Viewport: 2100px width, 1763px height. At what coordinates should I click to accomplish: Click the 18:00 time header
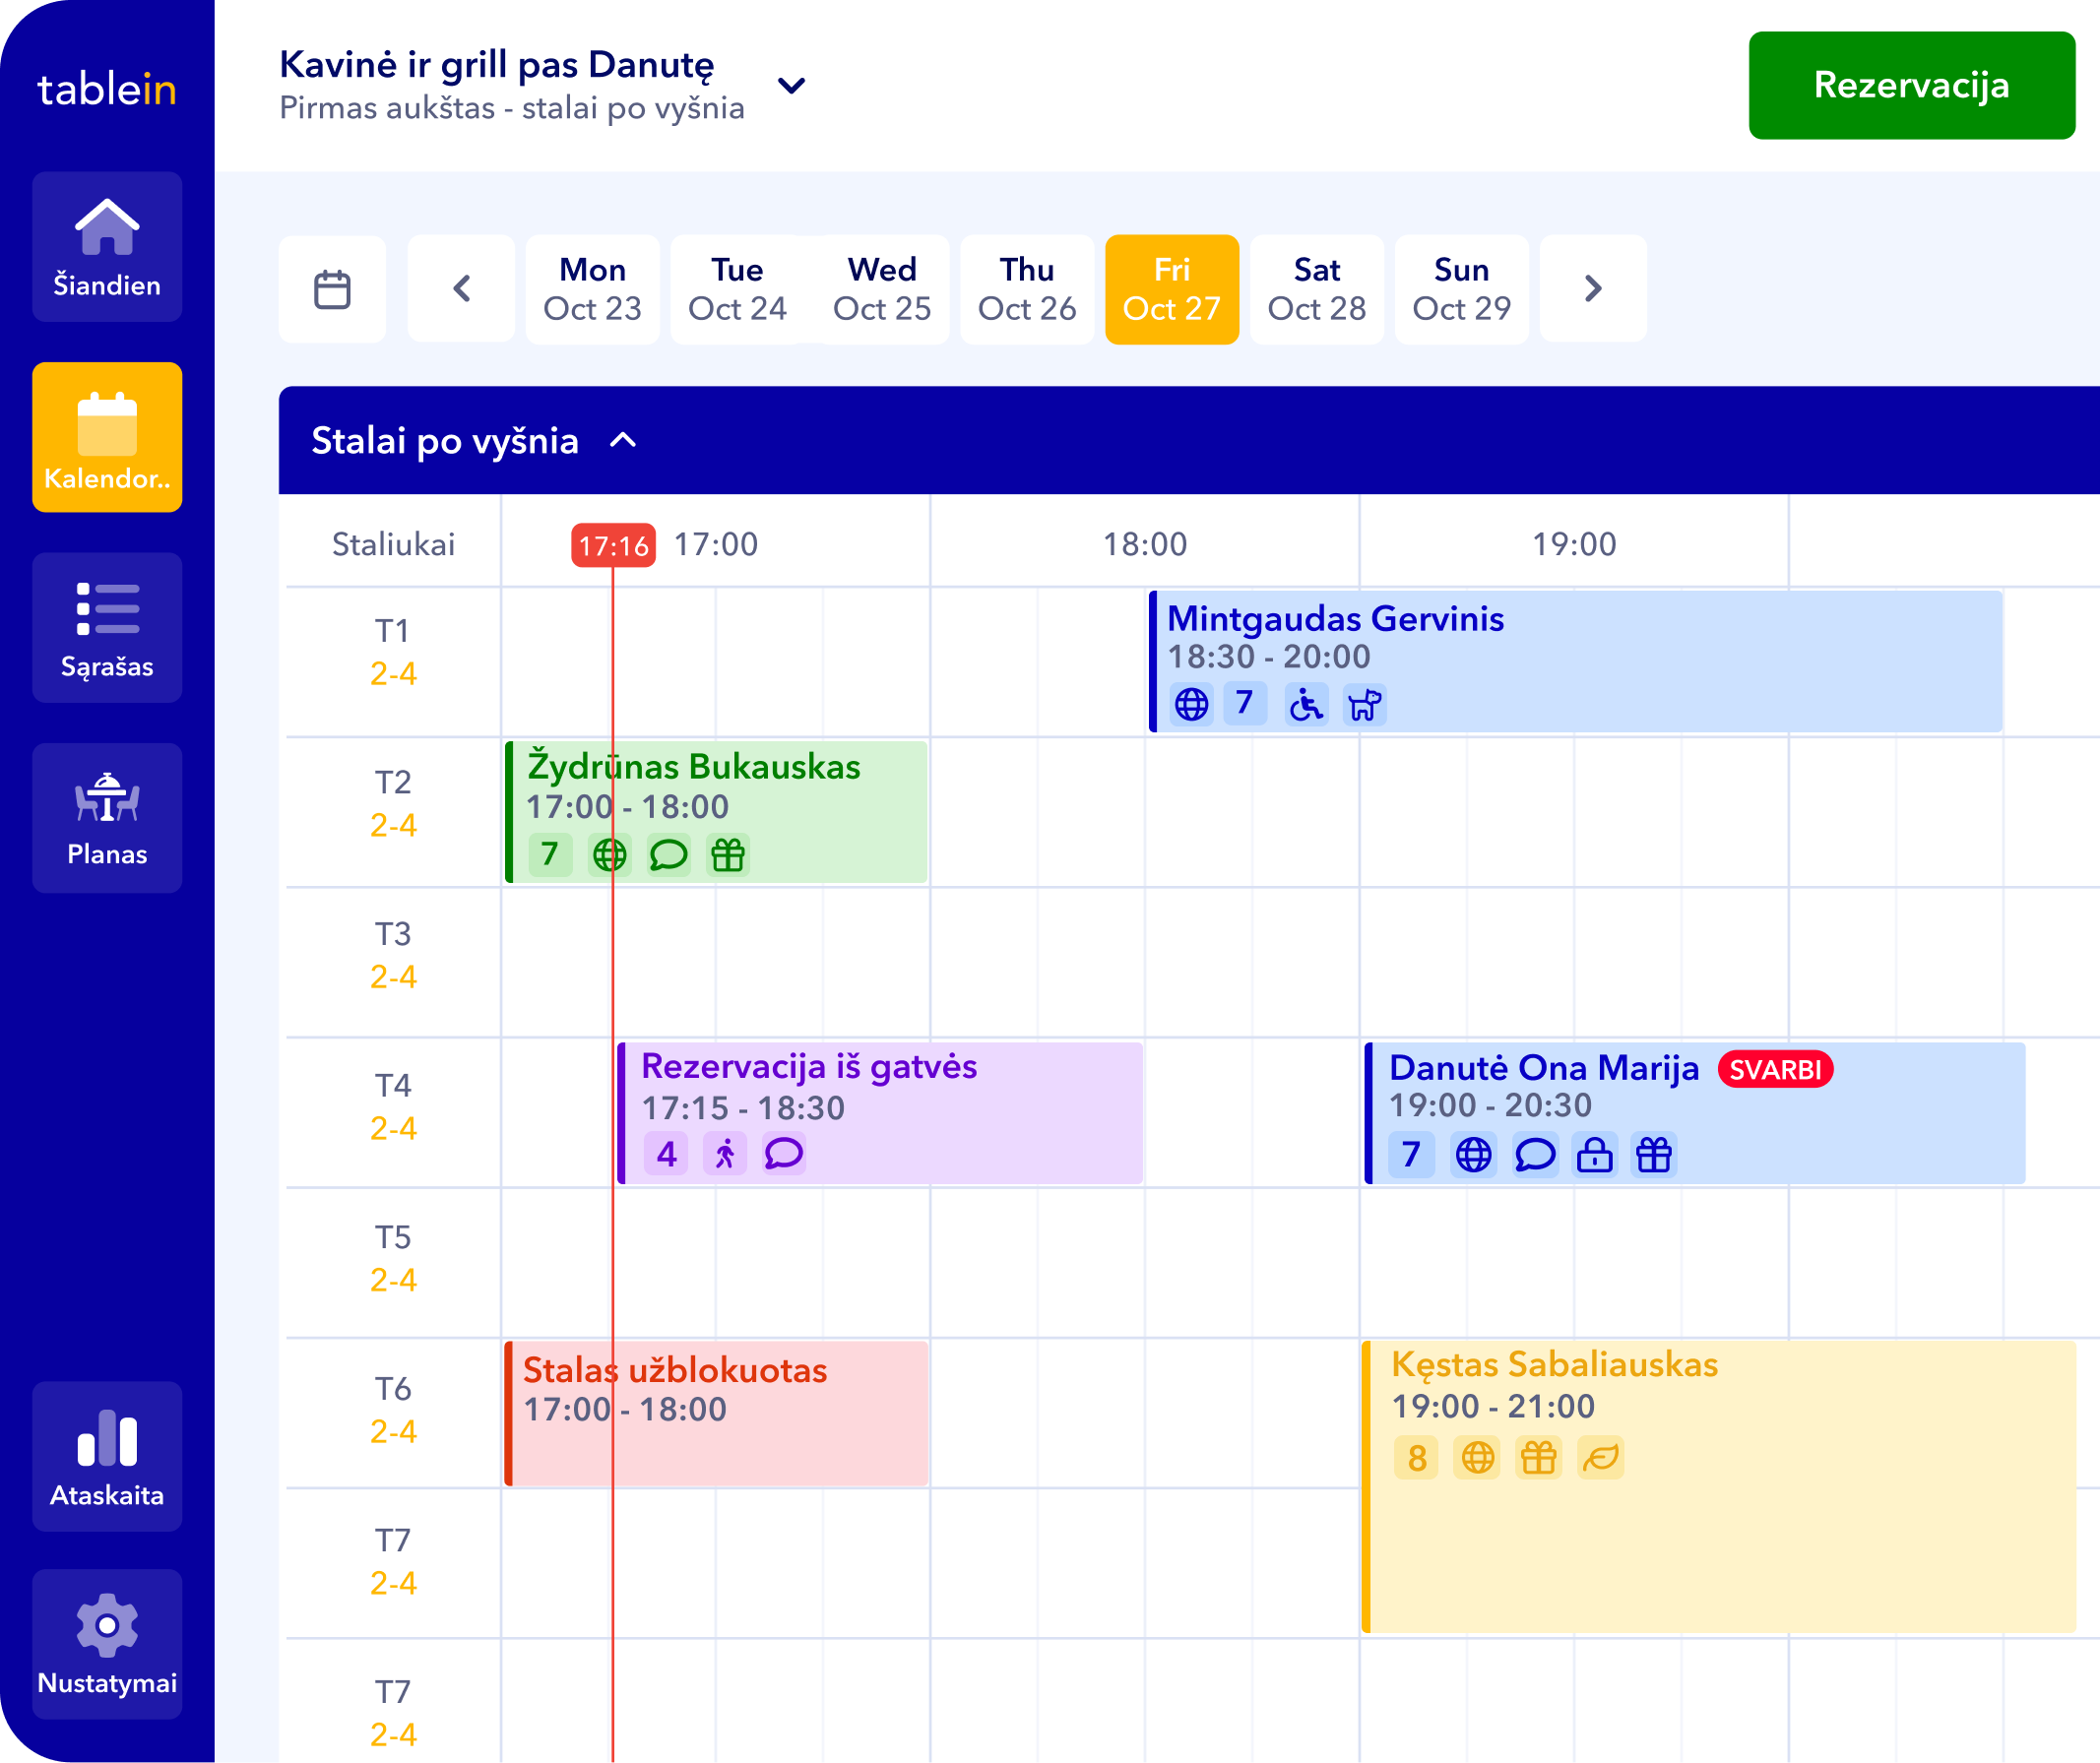pos(1145,545)
